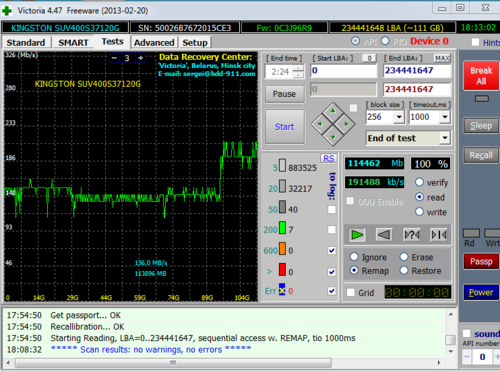
Task: Click the red slow block indicator
Action: tap(282, 270)
